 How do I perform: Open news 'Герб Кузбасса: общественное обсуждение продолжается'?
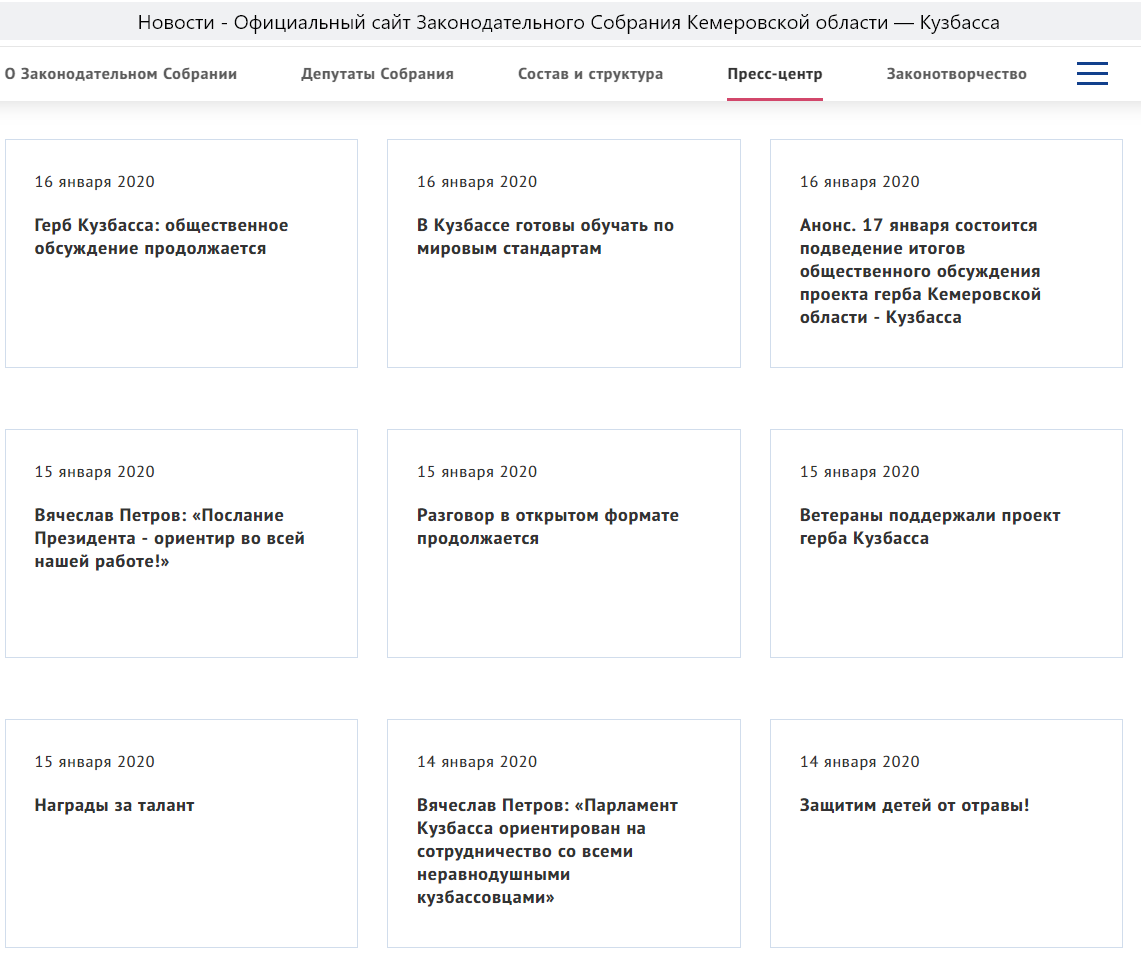point(162,236)
